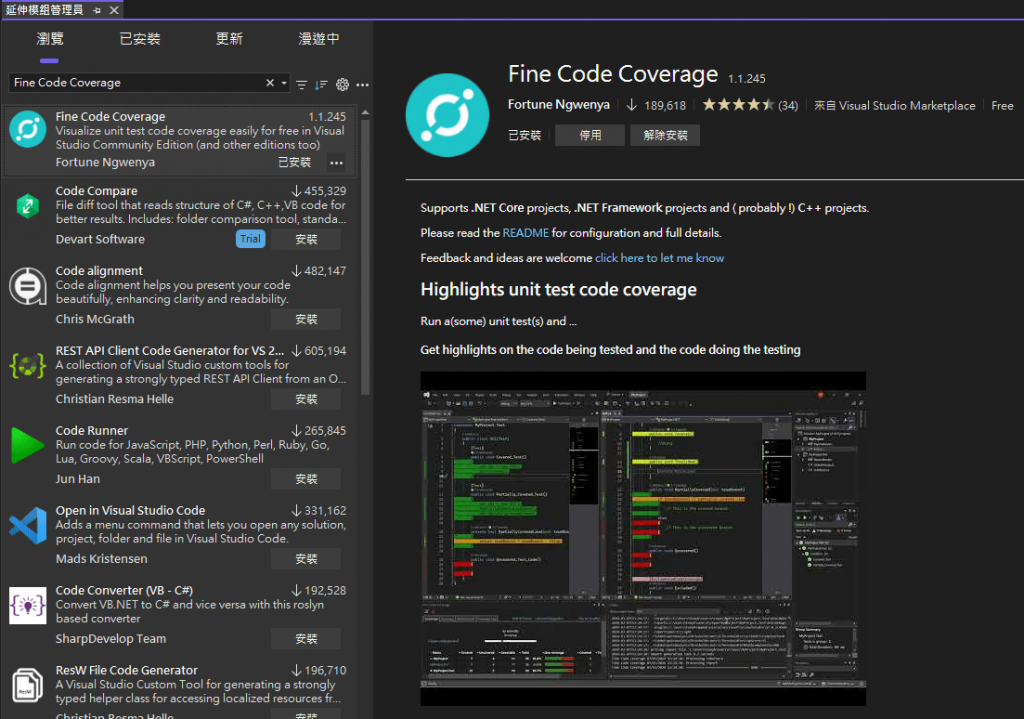Open 'click here to let me know' link
Viewport: 1024px width, 719px height.
click(659, 258)
